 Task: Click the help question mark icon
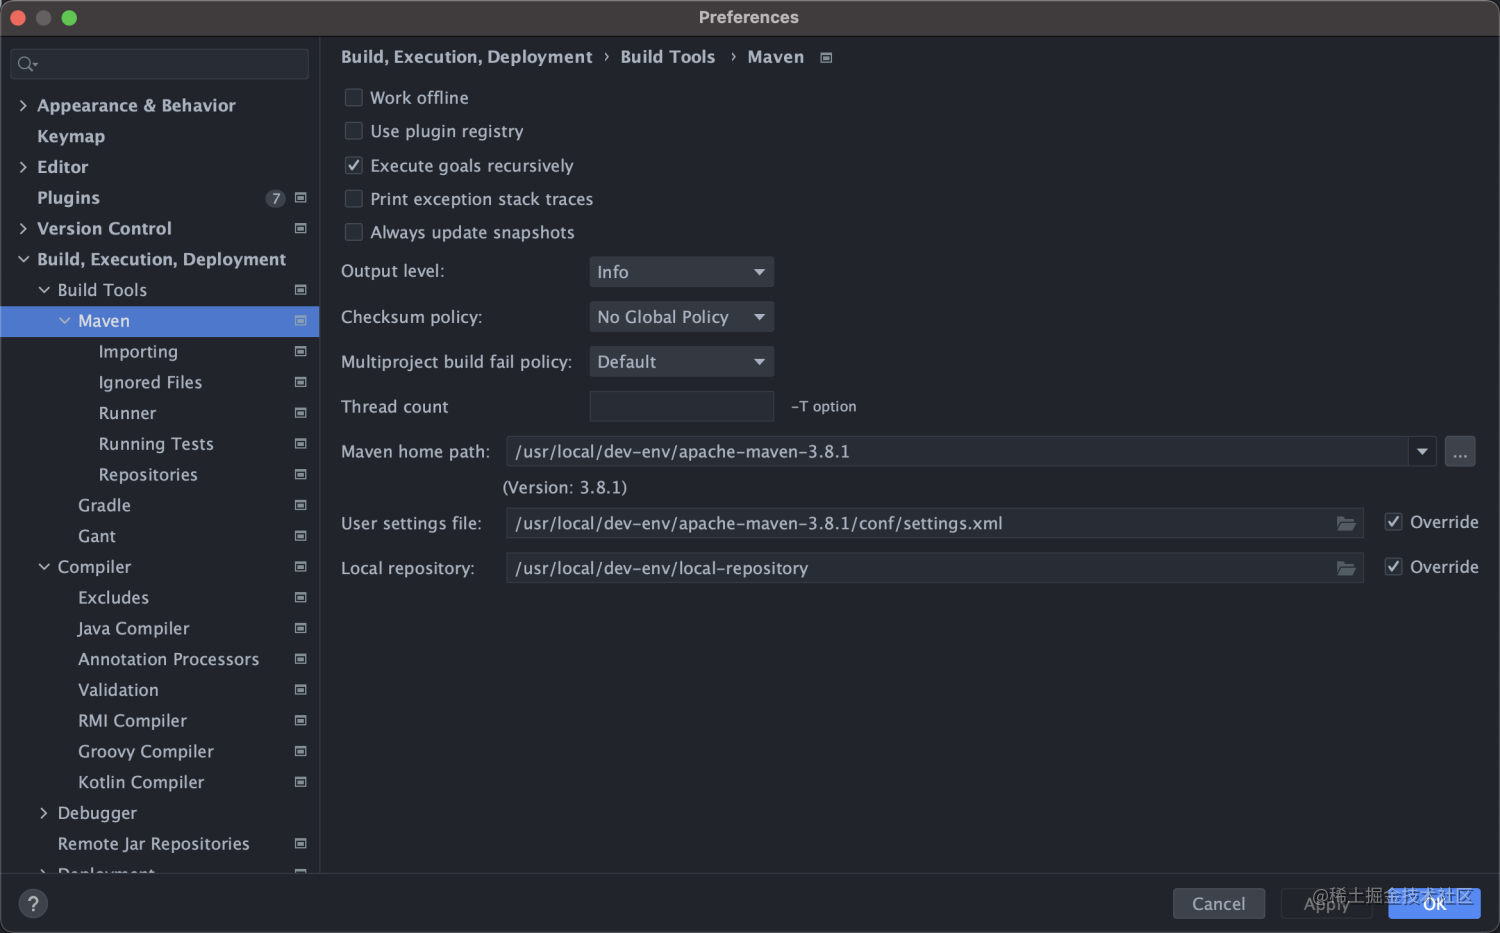[x=33, y=904]
